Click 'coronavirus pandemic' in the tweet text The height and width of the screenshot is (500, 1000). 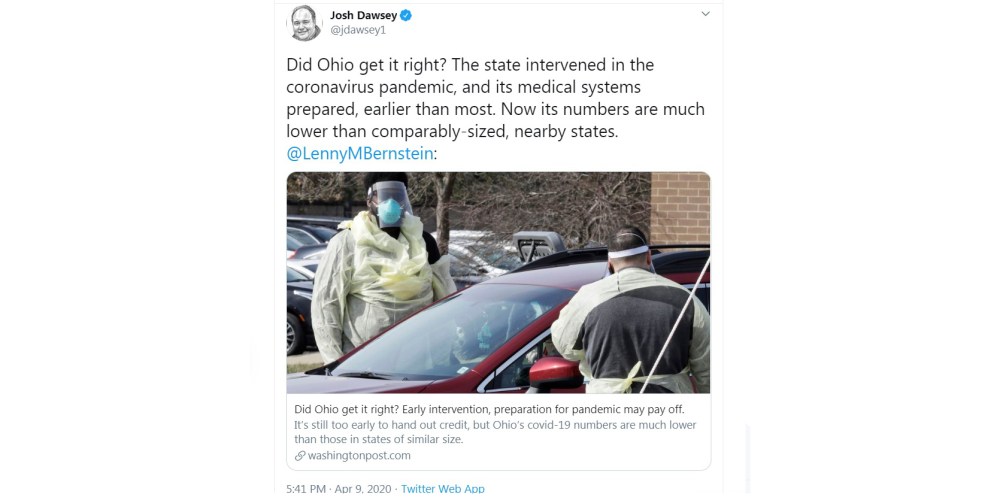tap(374, 86)
